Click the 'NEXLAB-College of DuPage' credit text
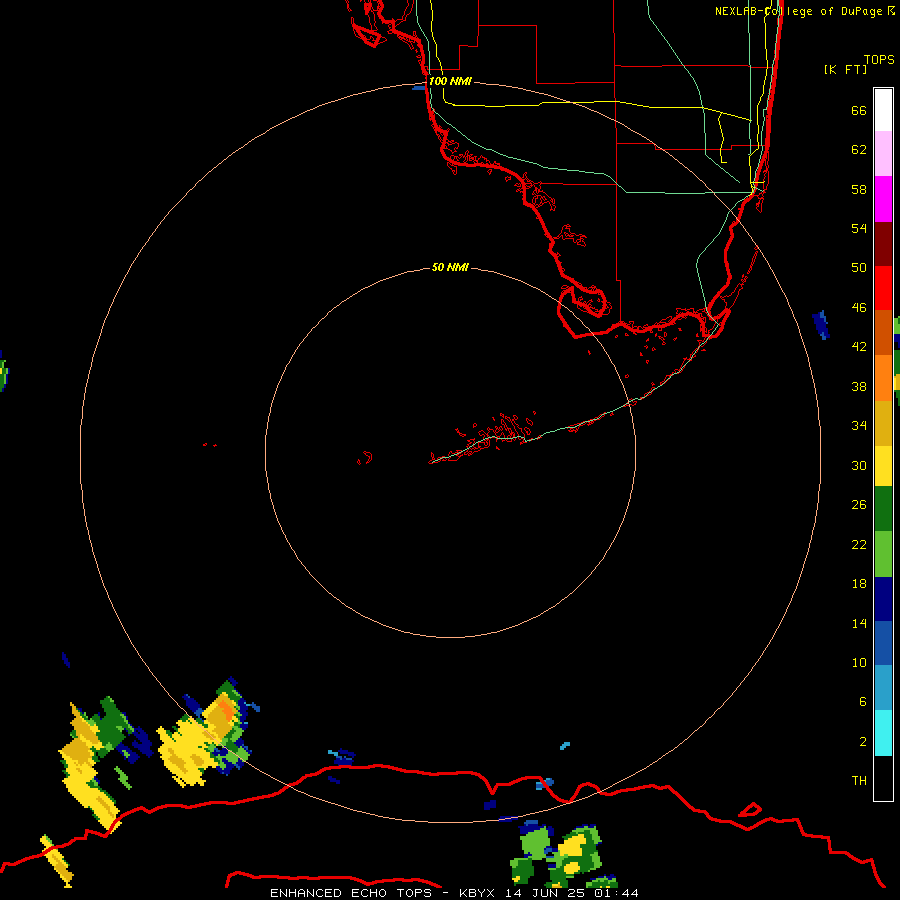This screenshot has height=900, width=900. click(799, 11)
